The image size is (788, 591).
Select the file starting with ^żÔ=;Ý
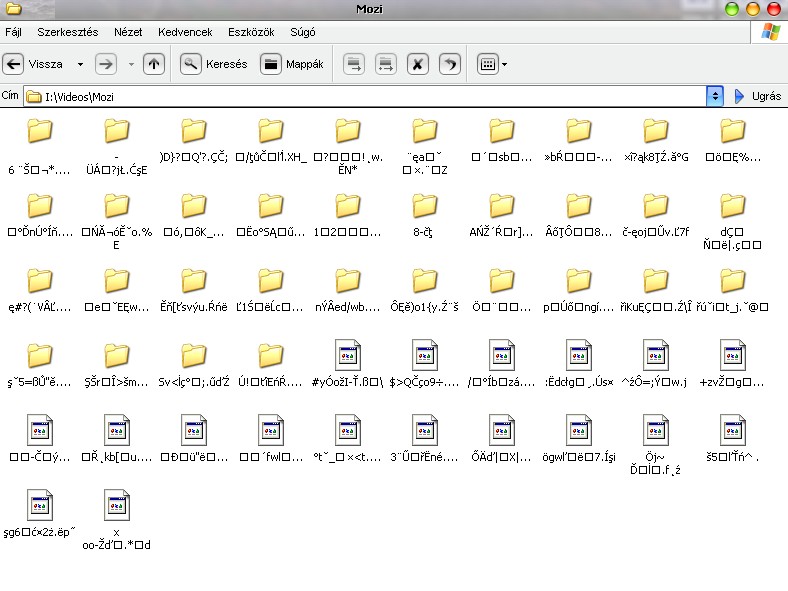pos(656,364)
